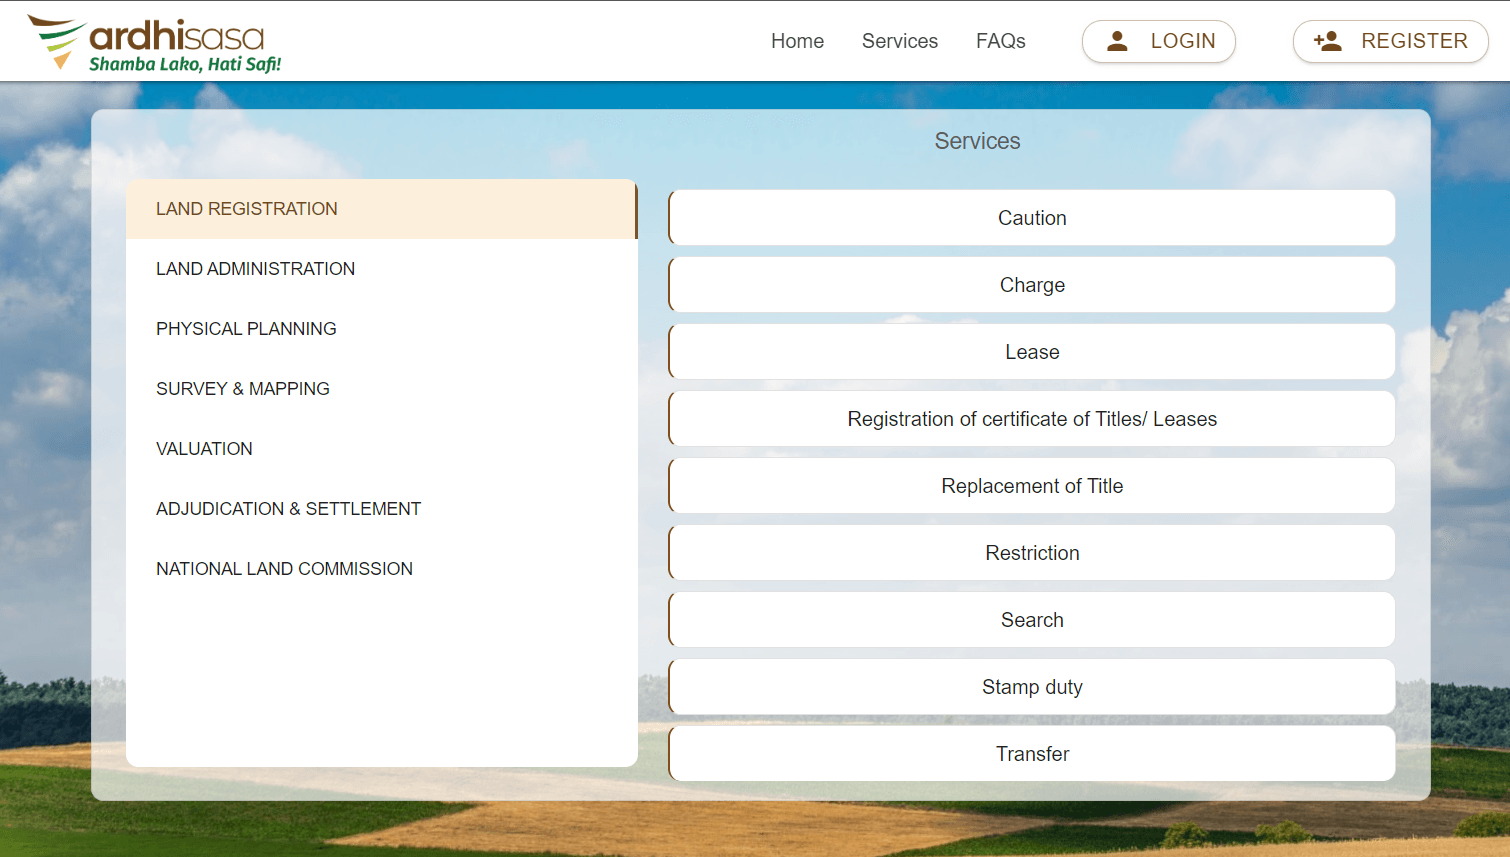The width and height of the screenshot is (1510, 857).
Task: Open the Home page
Action: (x=797, y=41)
